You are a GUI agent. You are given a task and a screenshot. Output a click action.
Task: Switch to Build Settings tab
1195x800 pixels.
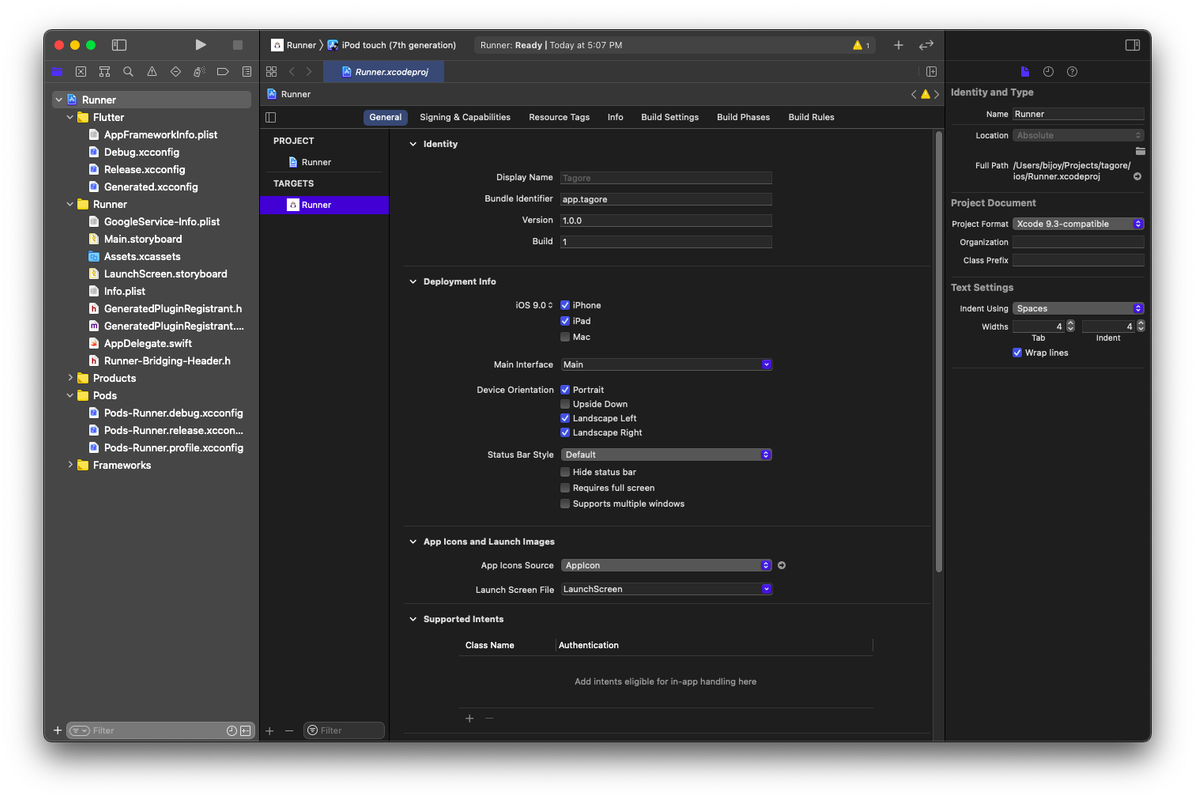point(669,117)
